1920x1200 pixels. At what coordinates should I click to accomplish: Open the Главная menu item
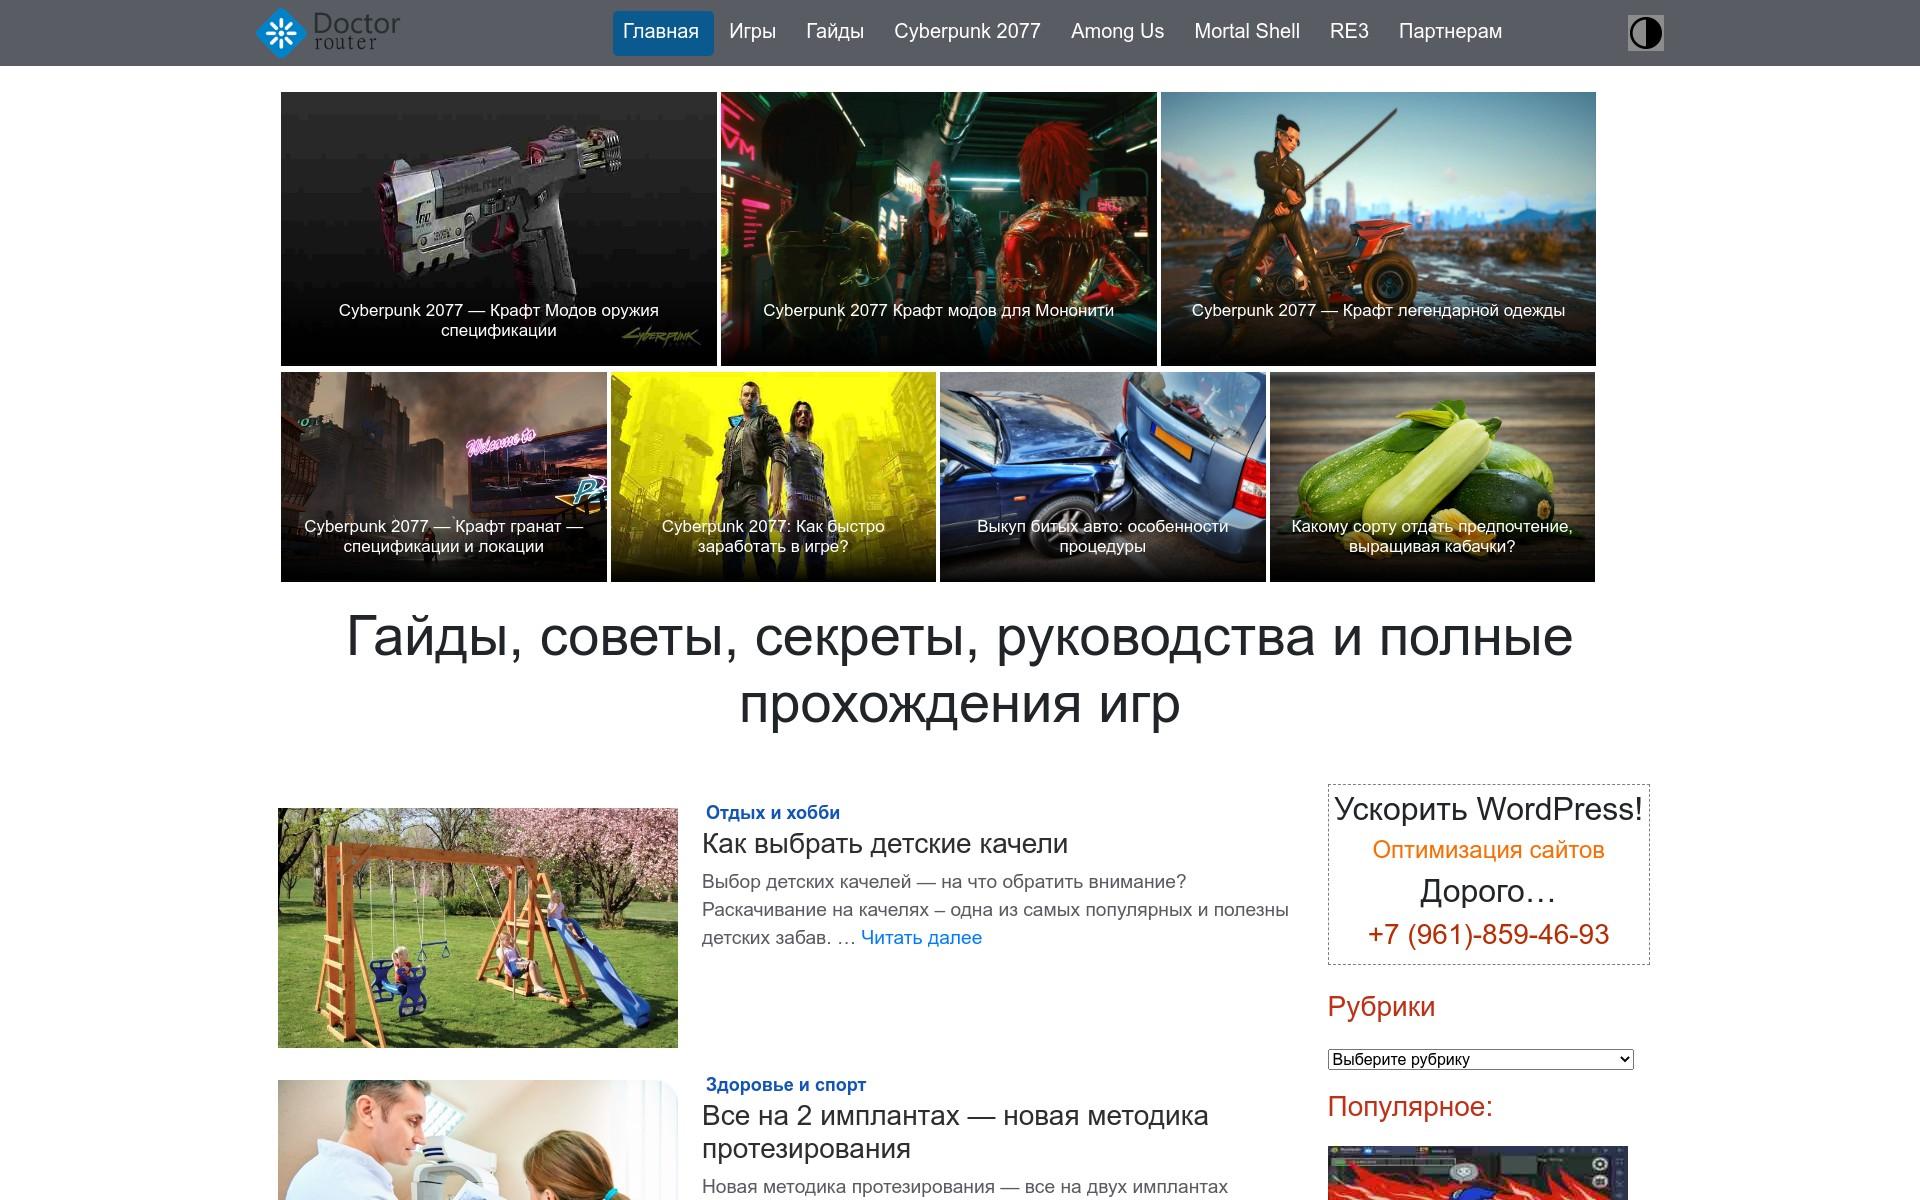[x=661, y=32]
